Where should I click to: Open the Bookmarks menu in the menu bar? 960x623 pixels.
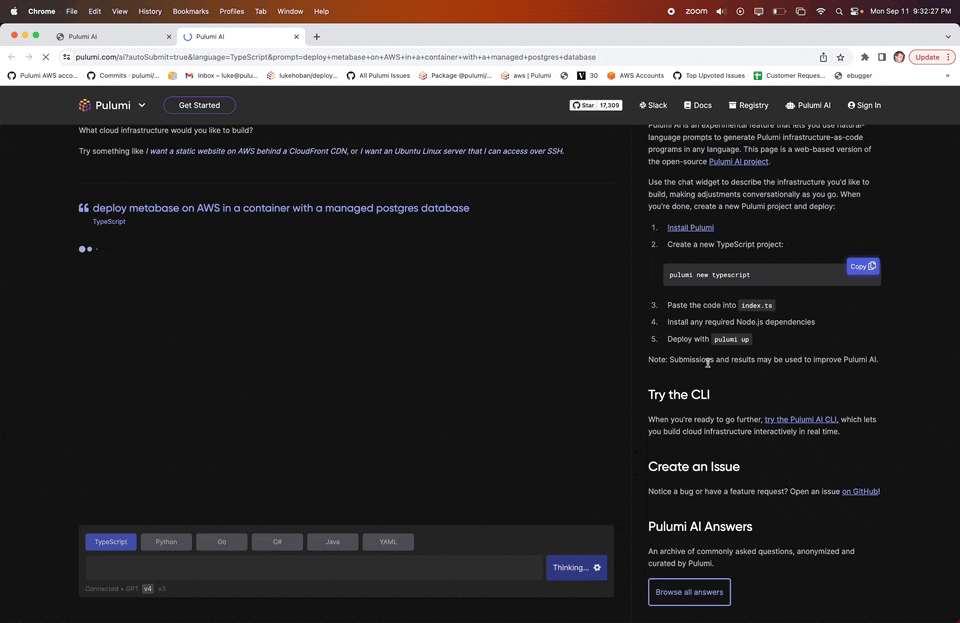pos(190,11)
